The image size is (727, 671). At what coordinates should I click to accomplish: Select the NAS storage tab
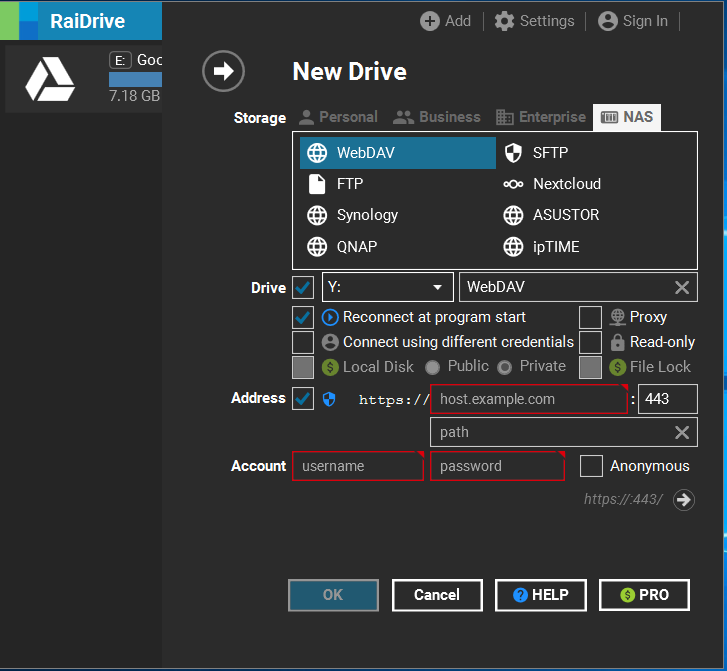(x=627, y=117)
